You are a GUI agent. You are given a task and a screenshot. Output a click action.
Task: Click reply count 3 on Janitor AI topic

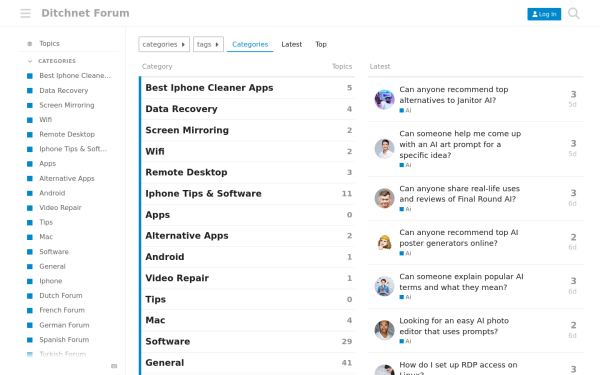573,94
